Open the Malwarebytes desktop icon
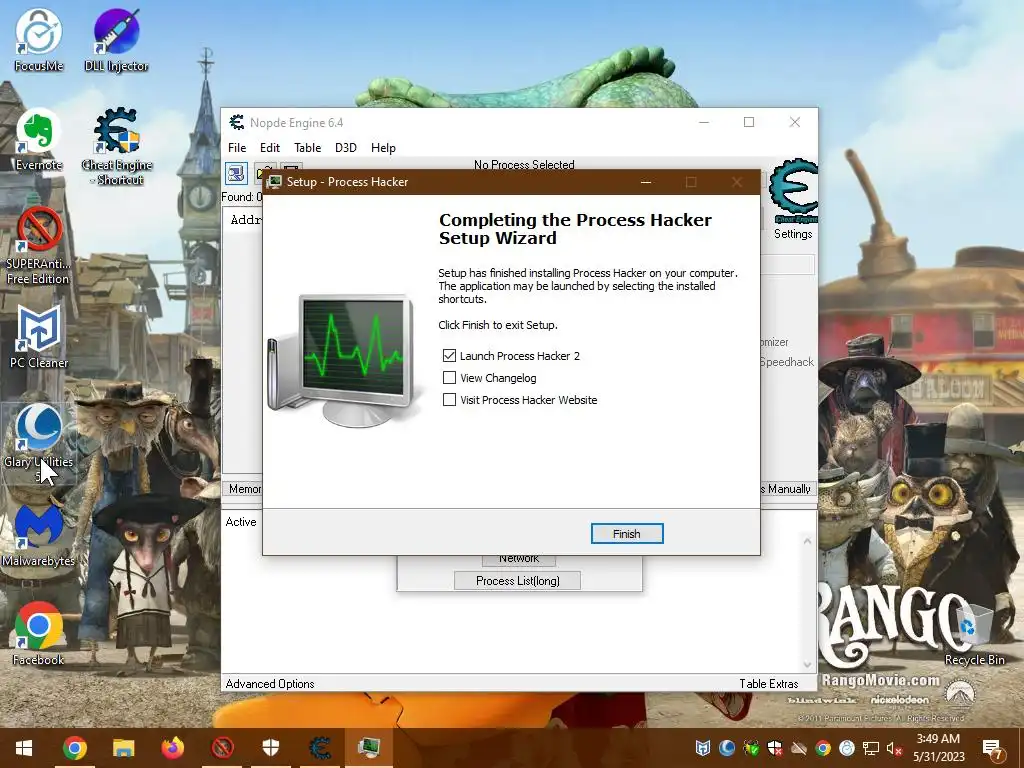 [39, 535]
